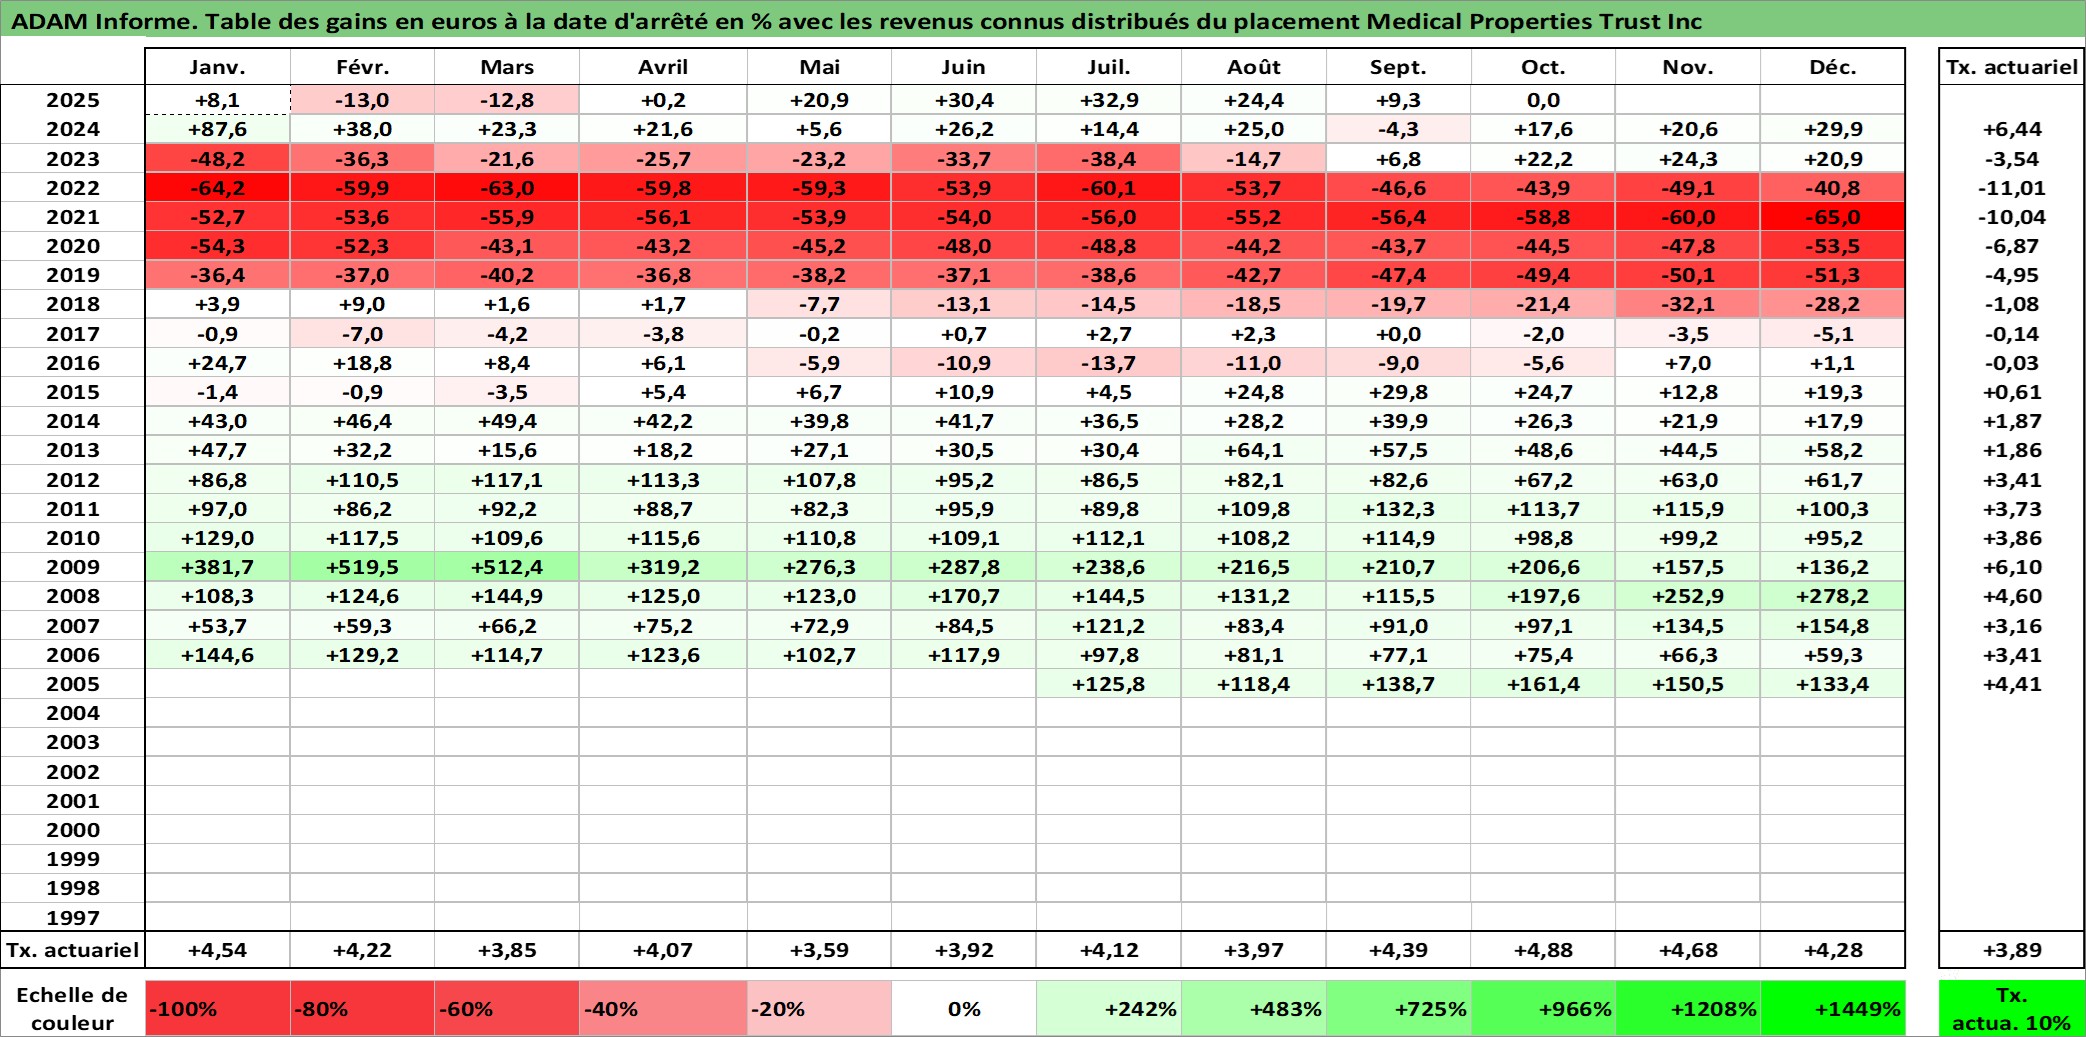Click actuarial rate +4,41 for 2005
2086x1037 pixels.
2011,684
